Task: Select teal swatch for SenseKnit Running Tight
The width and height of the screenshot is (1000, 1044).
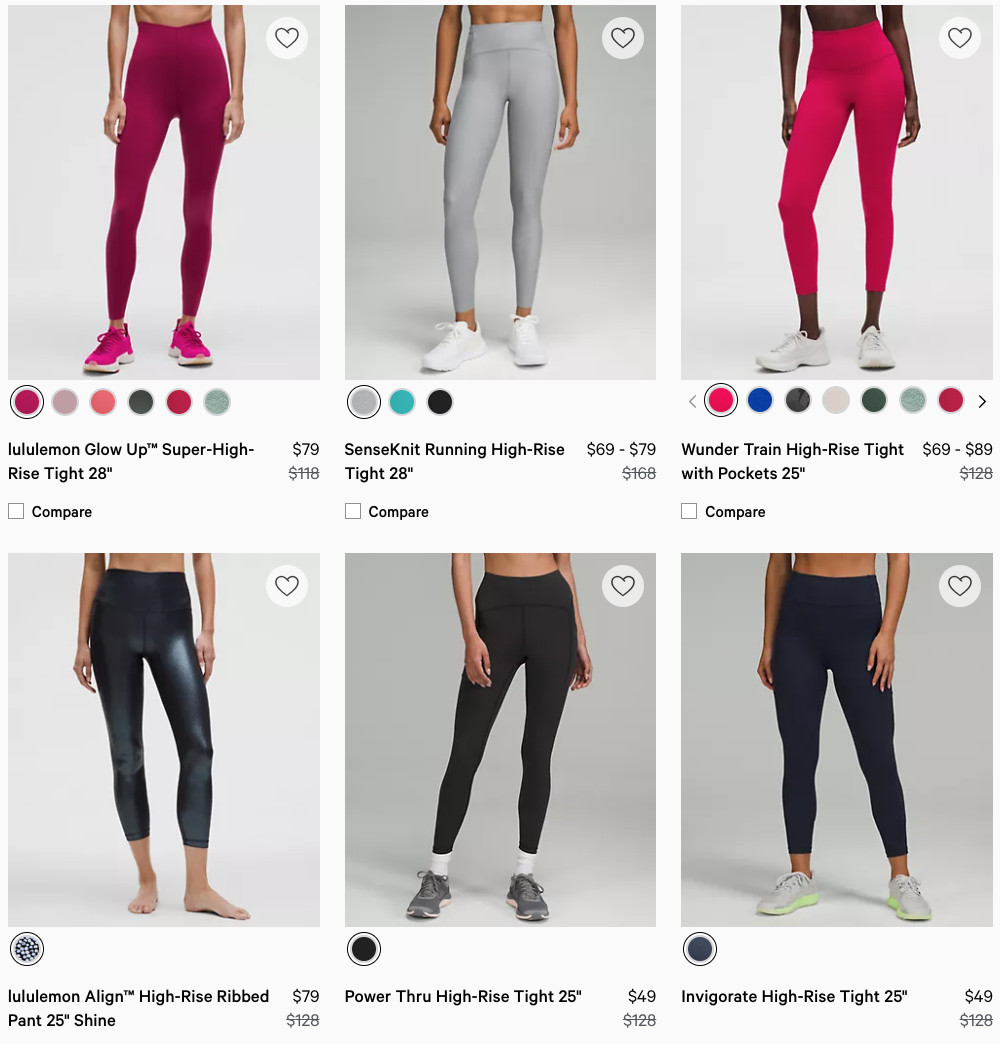Action: (x=401, y=402)
